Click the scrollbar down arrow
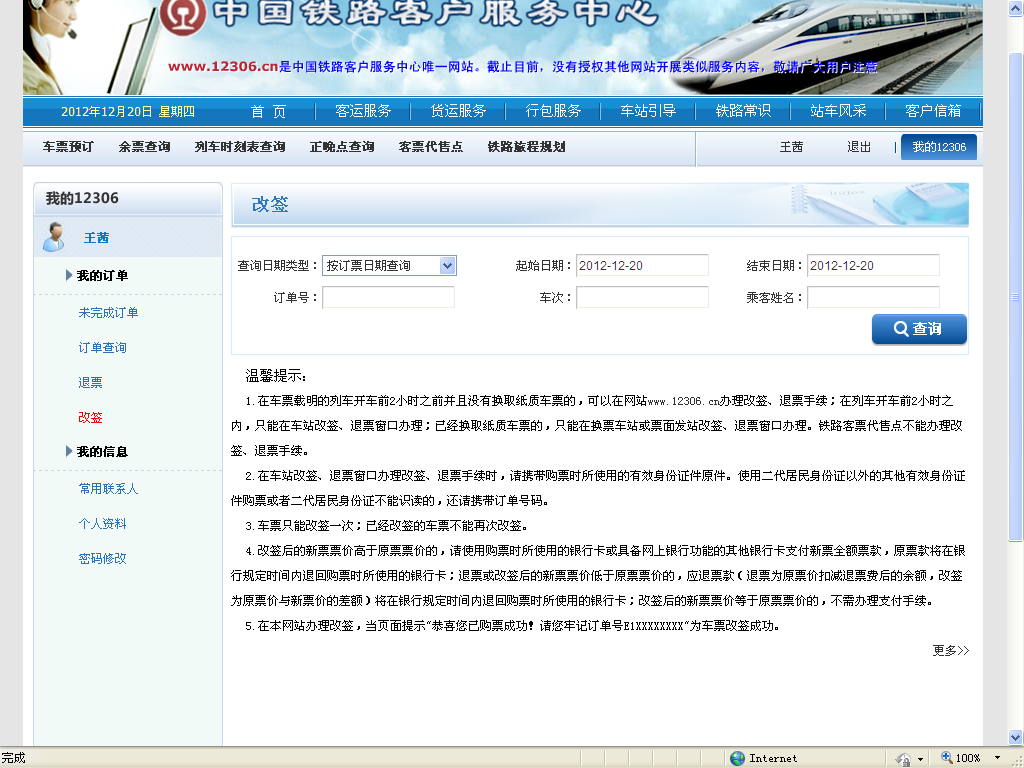Screen dimensions: 1024x768 point(1016,738)
